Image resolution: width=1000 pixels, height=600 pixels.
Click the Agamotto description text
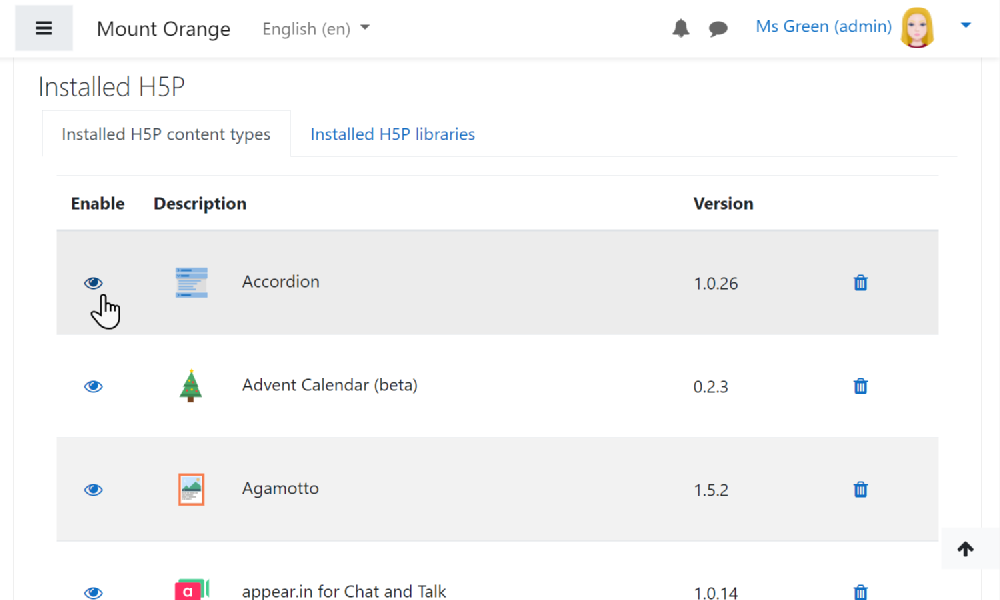tap(280, 488)
